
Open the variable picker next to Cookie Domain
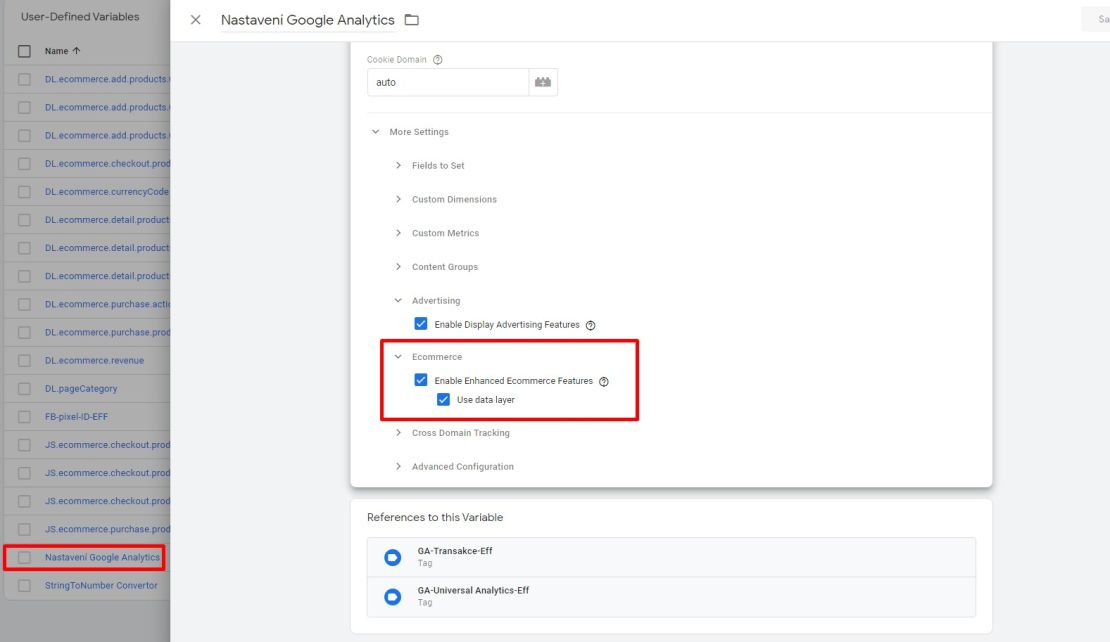click(543, 82)
